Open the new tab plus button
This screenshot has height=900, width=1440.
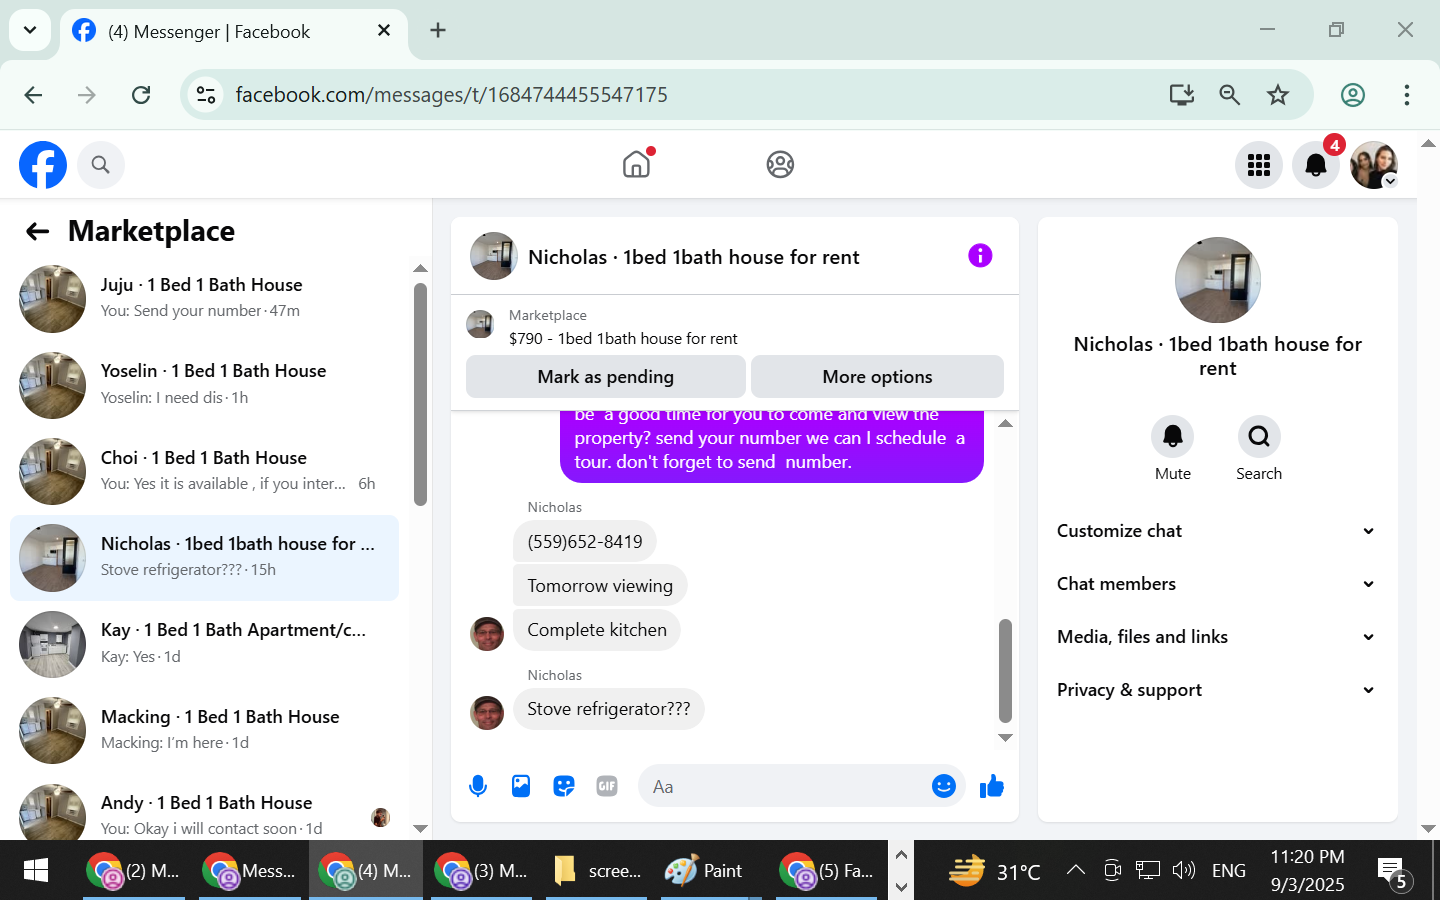[438, 30]
